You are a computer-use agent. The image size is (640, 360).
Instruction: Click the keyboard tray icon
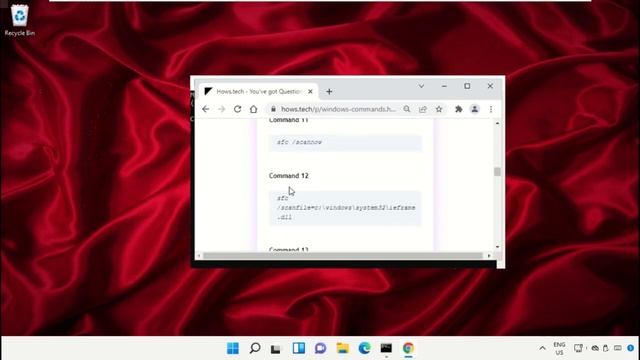pos(618,348)
